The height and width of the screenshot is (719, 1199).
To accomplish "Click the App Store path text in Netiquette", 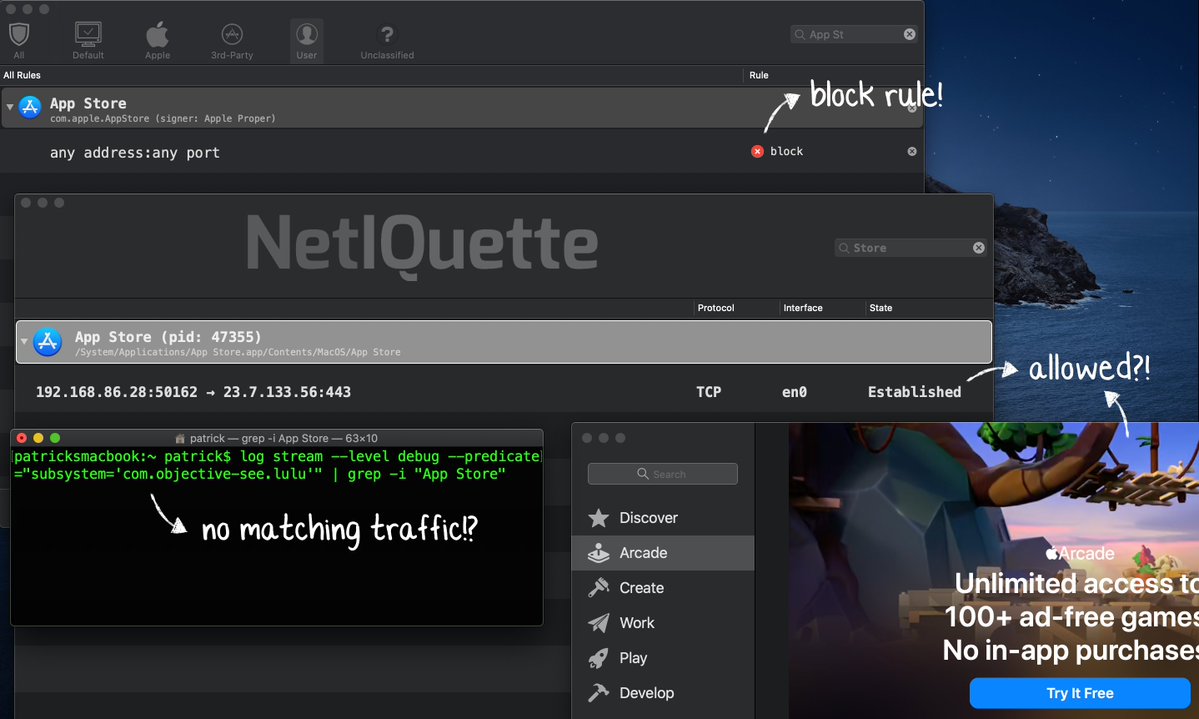I will tap(238, 352).
